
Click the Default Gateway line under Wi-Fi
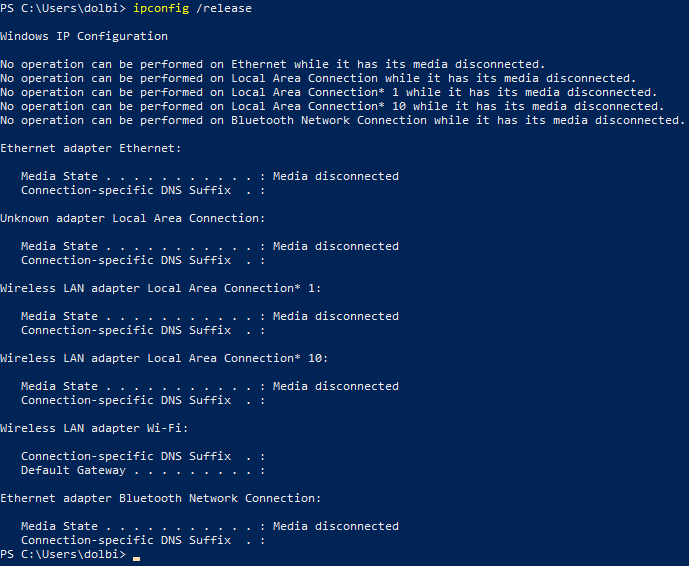tap(73, 470)
